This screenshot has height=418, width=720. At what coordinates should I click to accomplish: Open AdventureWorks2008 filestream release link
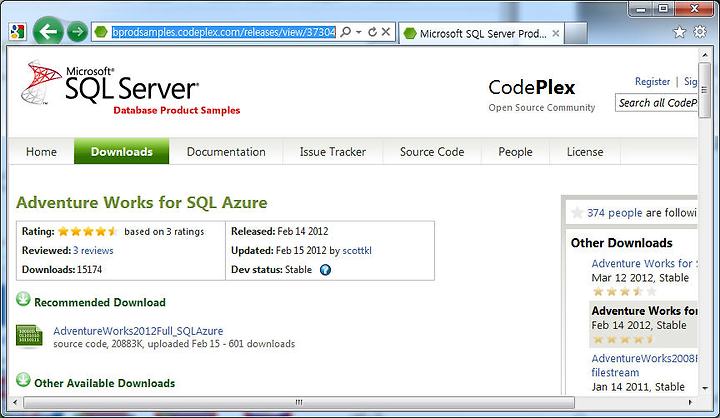coord(644,365)
